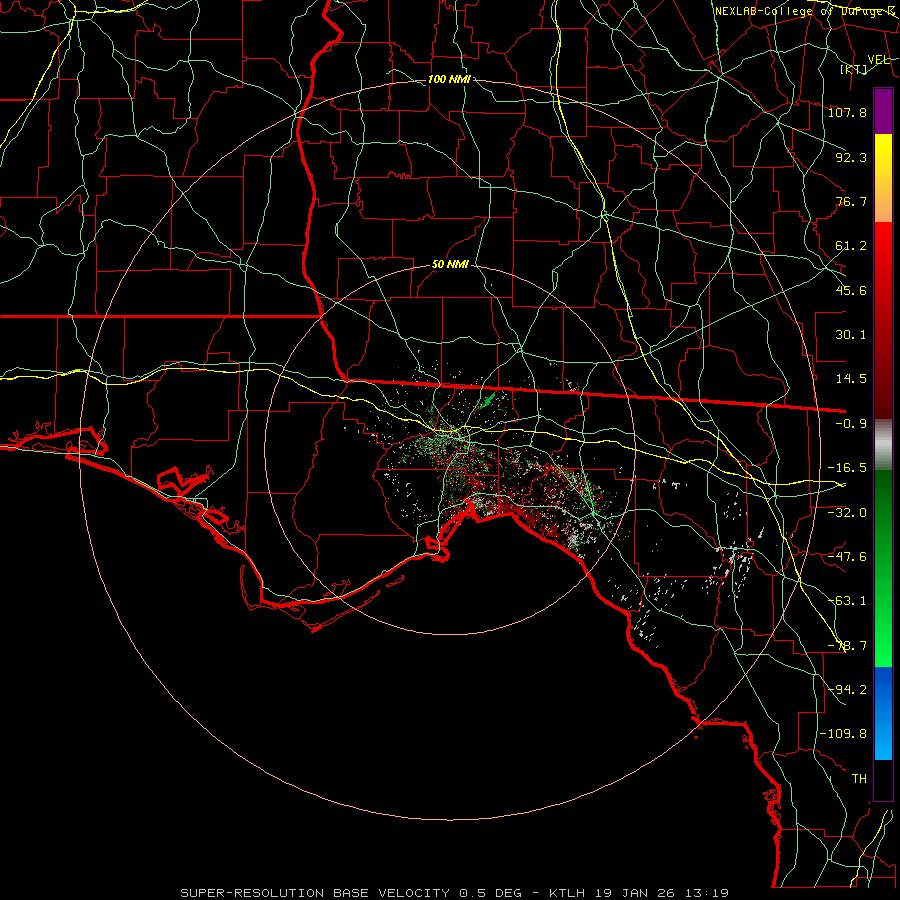This screenshot has width=900, height=900.
Task: Click the -109.8 velocity scale value
Action: (843, 734)
